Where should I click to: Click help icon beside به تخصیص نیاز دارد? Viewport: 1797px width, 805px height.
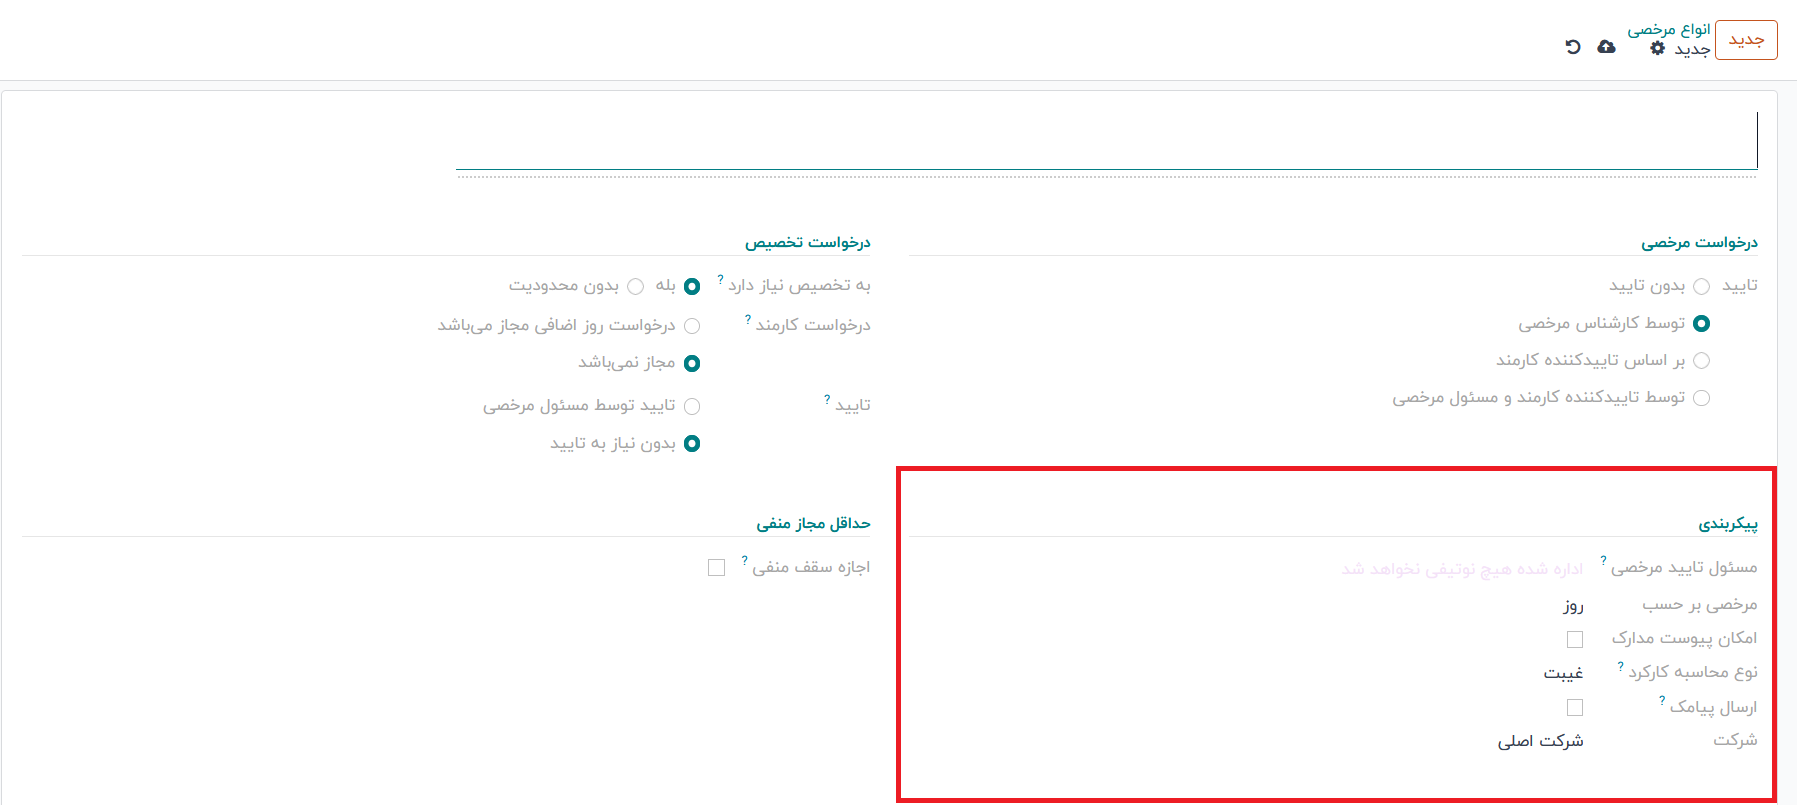tap(720, 280)
